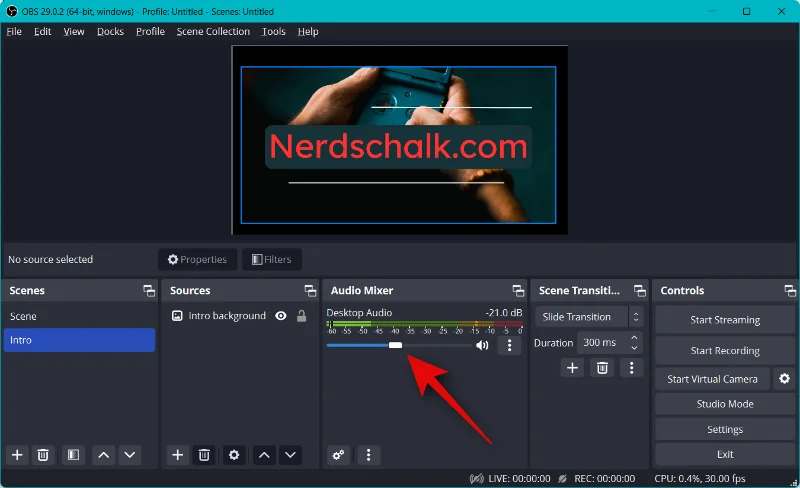Click the Desktop Audio label
This screenshot has height=488, width=800.
point(359,312)
